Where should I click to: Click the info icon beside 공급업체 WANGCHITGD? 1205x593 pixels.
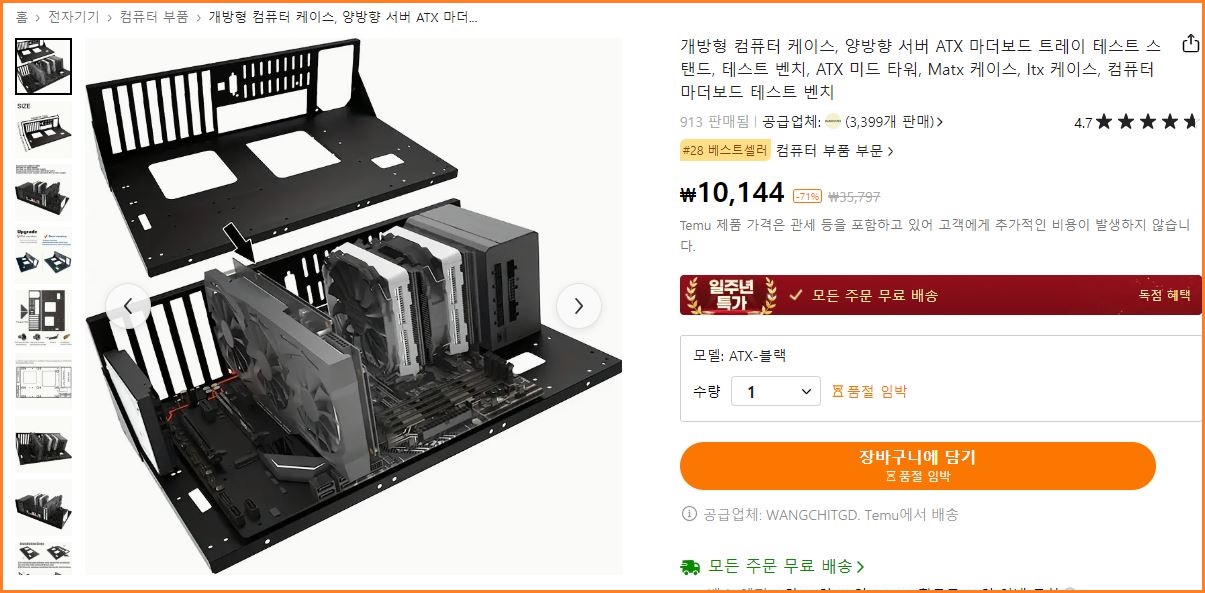click(688, 514)
